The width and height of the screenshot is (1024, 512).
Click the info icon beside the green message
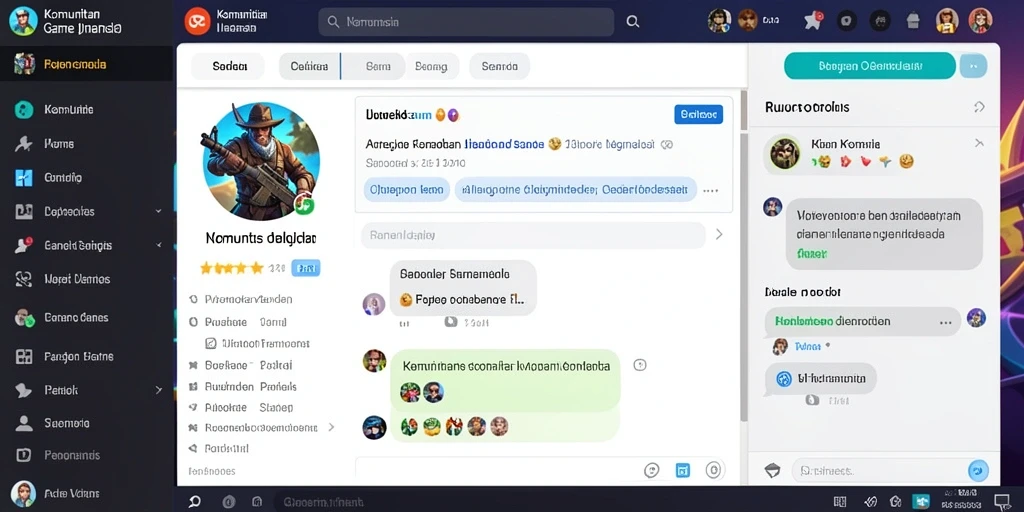tap(640, 365)
